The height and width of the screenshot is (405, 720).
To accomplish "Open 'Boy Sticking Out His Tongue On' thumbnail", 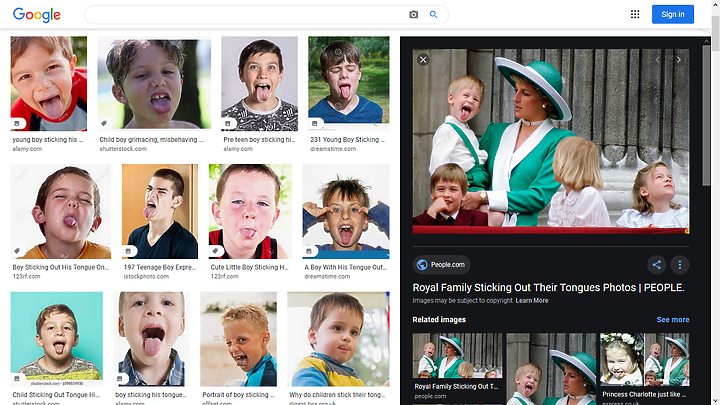I will (x=61, y=211).
